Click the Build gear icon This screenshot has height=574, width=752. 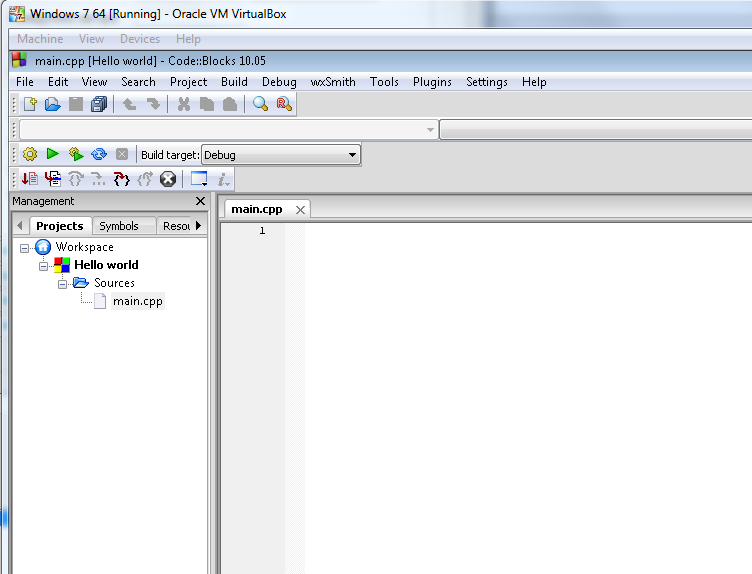click(30, 154)
